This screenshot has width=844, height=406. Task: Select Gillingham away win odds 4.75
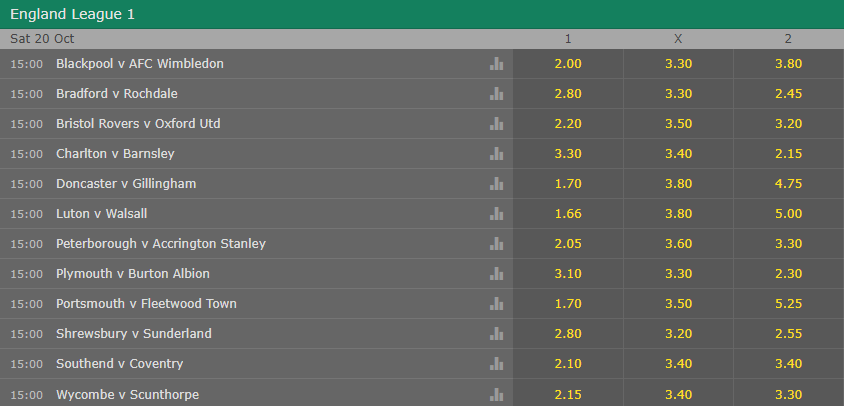pyautogui.click(x=789, y=184)
